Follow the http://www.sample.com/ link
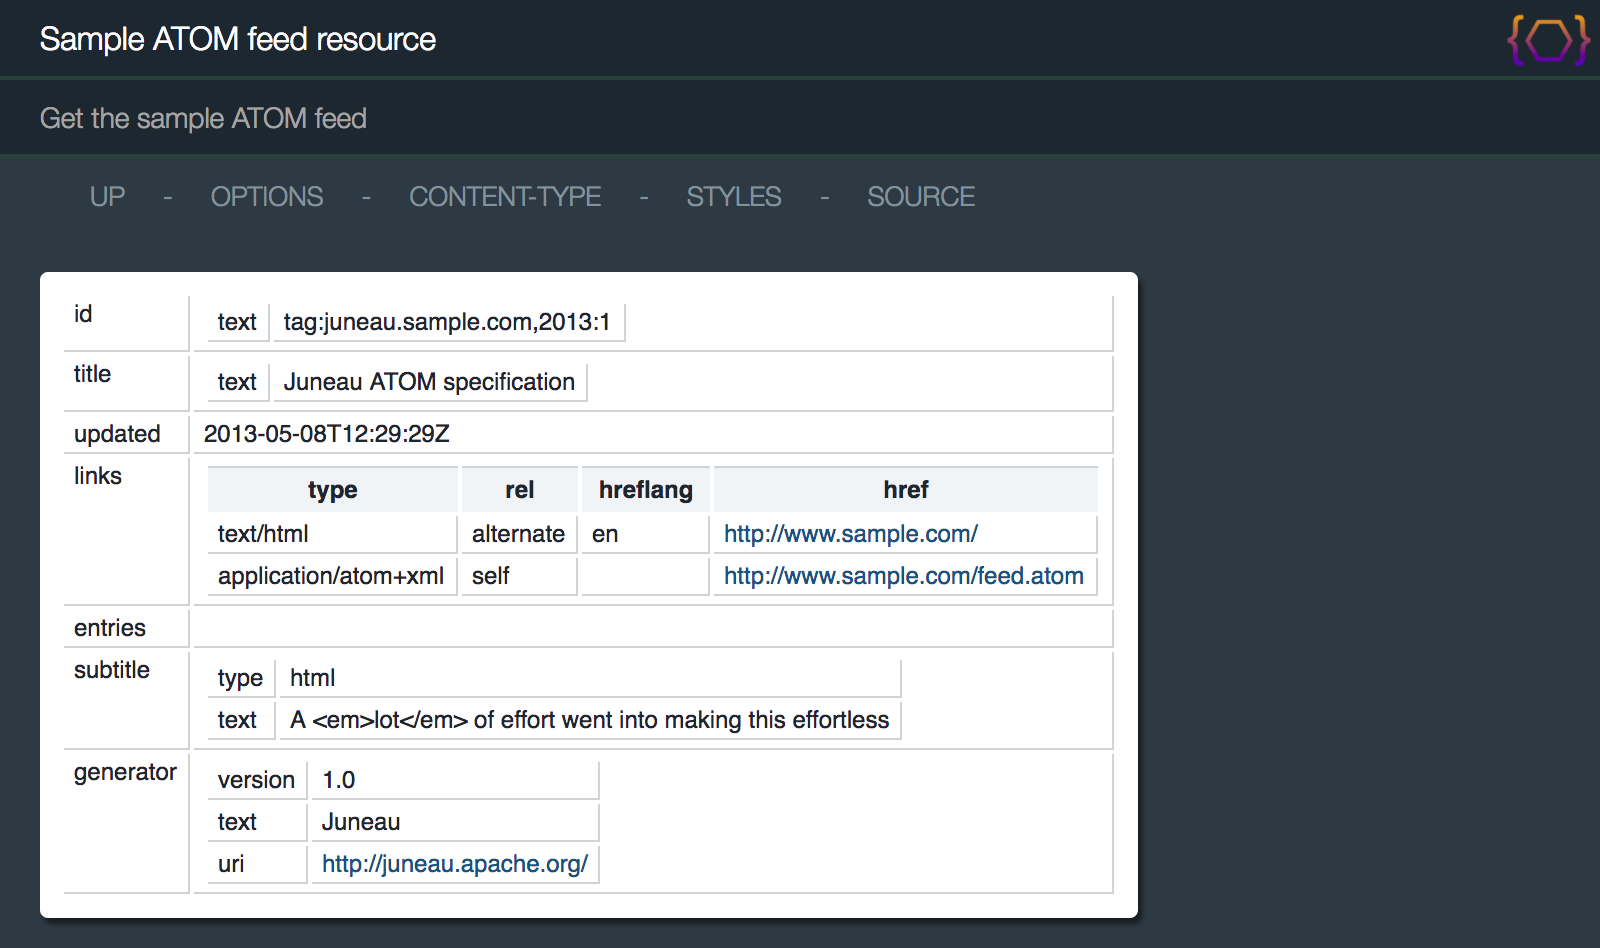The image size is (1600, 948). 850,534
